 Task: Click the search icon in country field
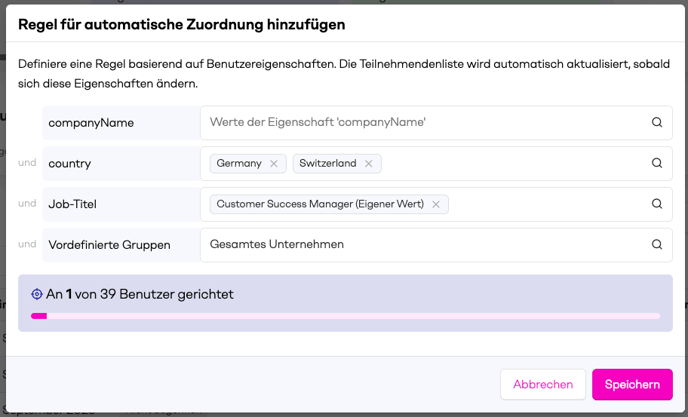[657, 163]
